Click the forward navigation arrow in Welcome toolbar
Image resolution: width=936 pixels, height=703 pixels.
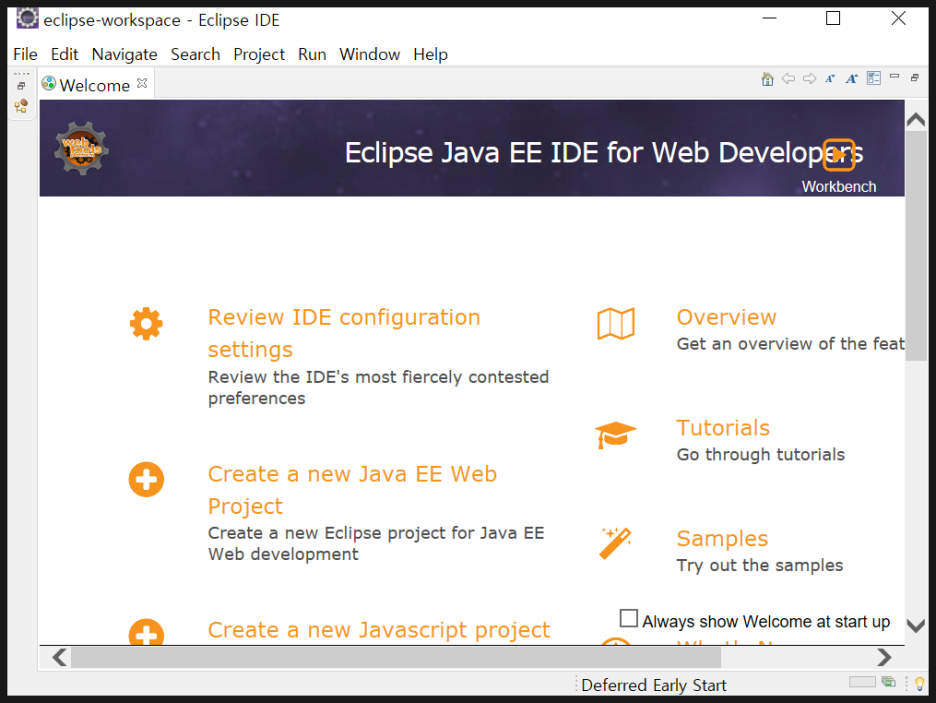(809, 79)
